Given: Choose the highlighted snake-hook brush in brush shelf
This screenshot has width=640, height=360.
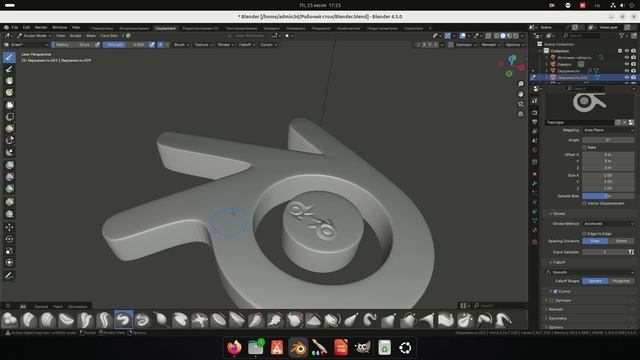Looking at the screenshot, I should [x=123, y=320].
